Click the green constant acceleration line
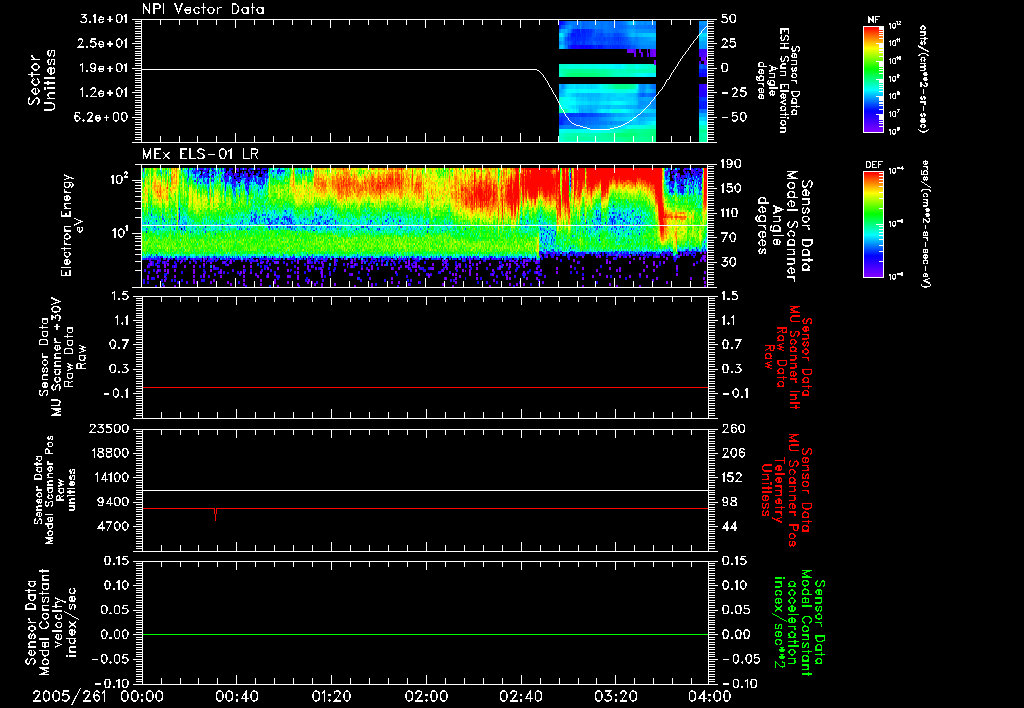This screenshot has width=1024, height=708. [x=425, y=634]
